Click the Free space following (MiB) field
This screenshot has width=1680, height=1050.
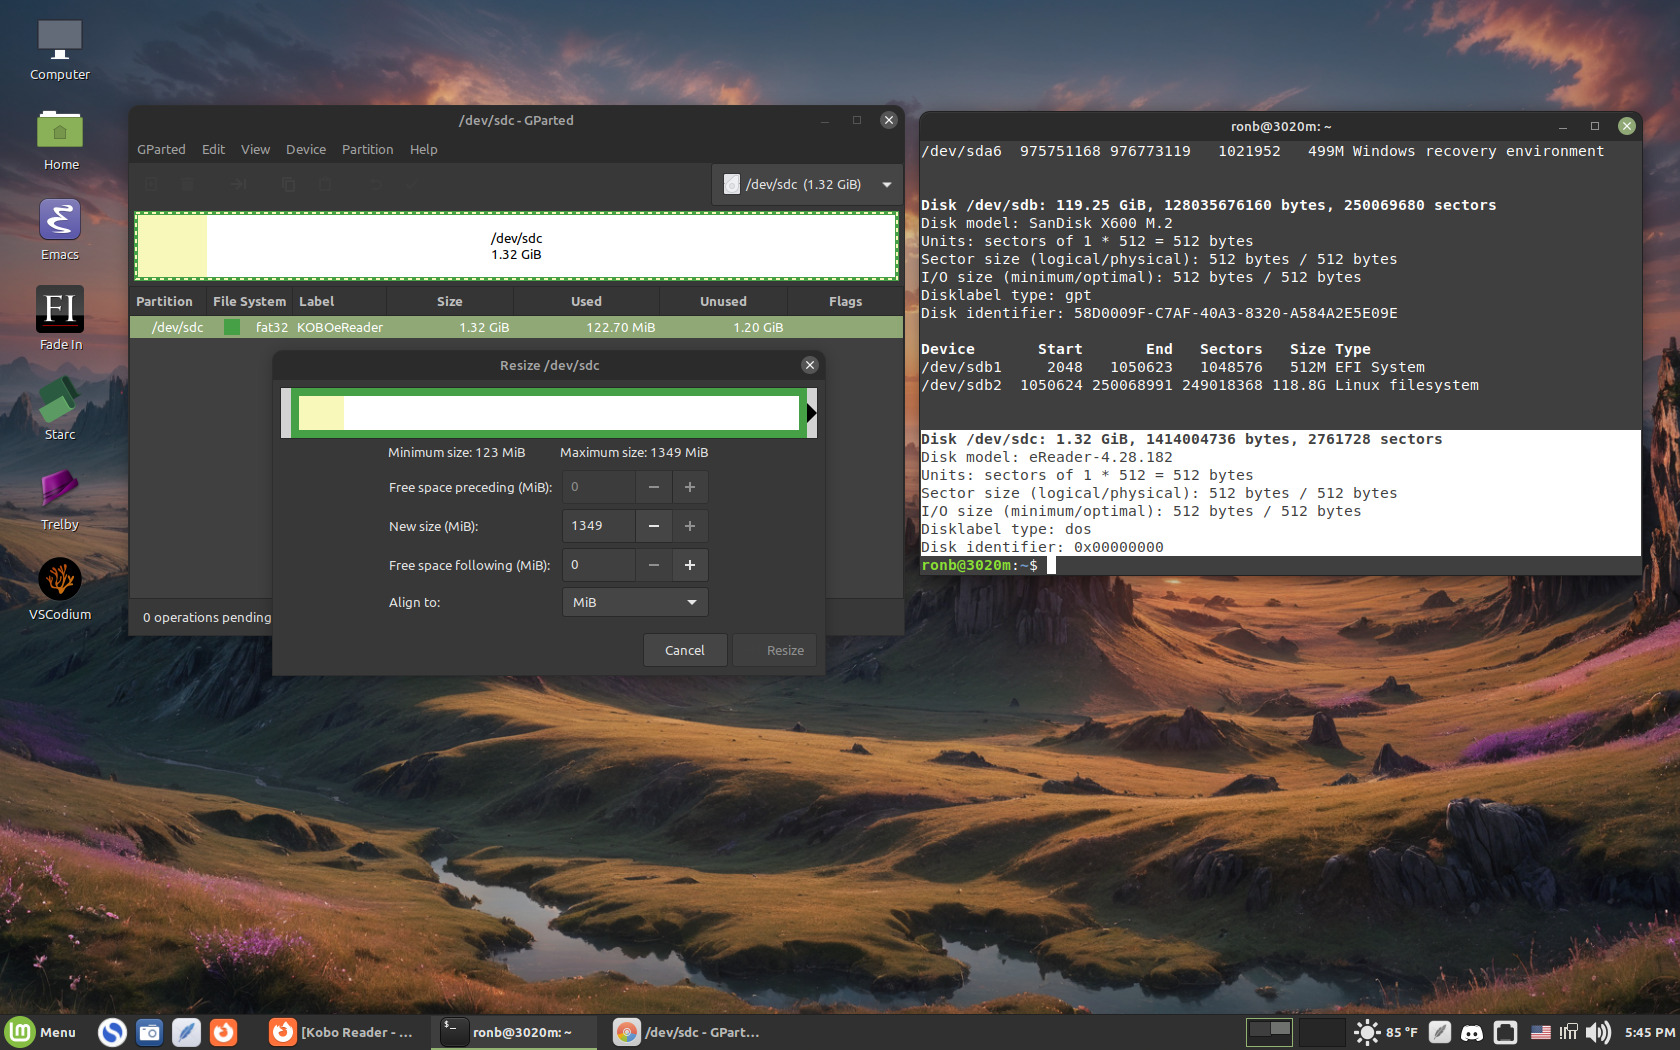598,565
